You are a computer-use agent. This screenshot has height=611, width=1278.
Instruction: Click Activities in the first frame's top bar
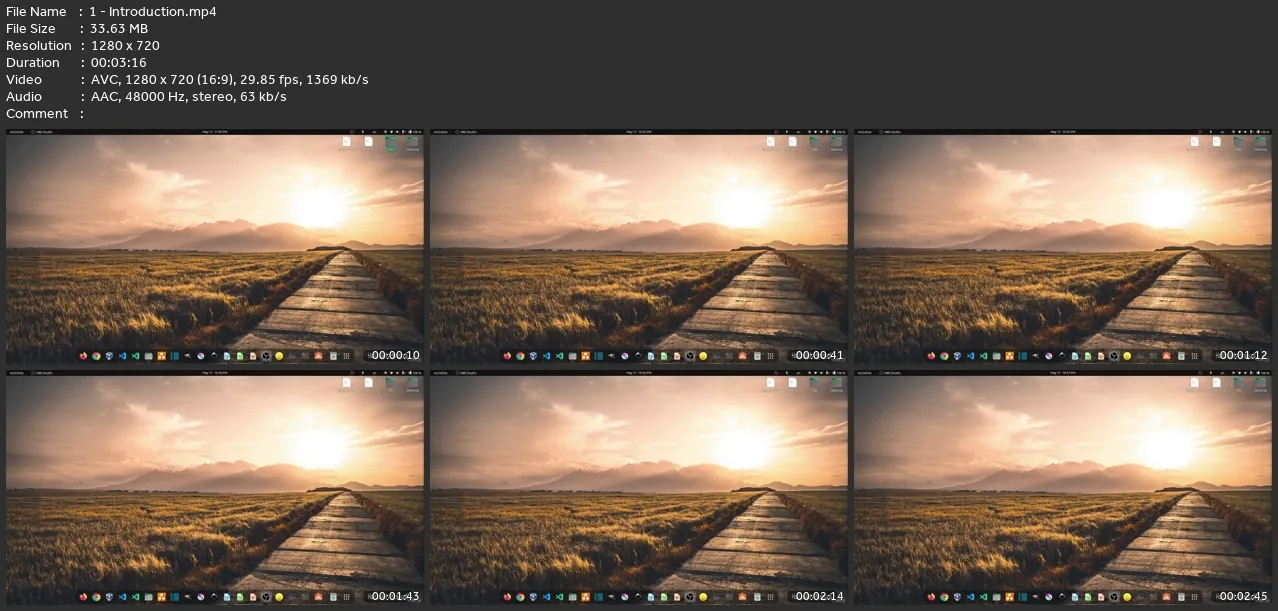click(x=15, y=132)
